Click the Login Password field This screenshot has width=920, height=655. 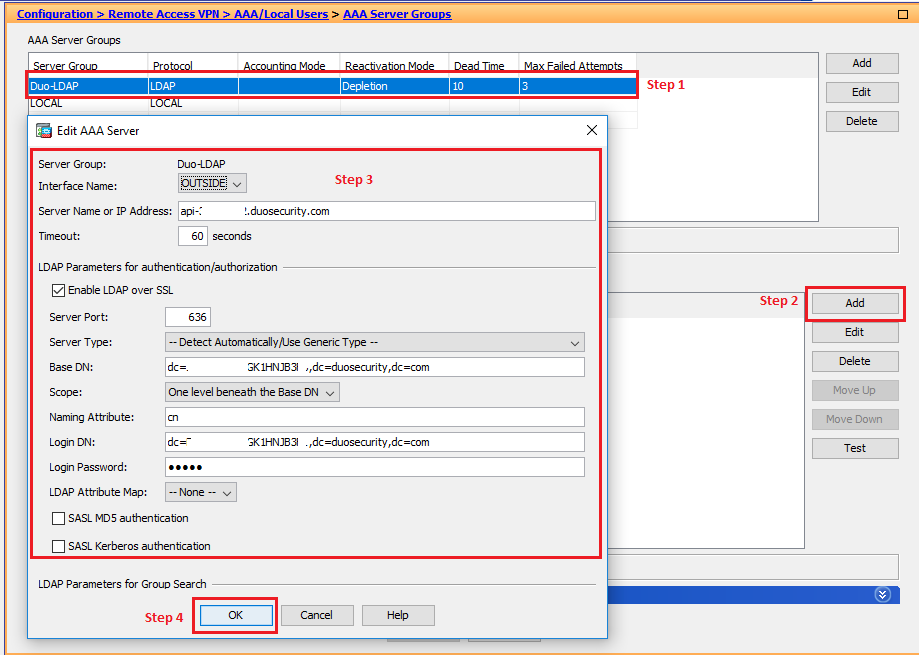click(x=375, y=467)
